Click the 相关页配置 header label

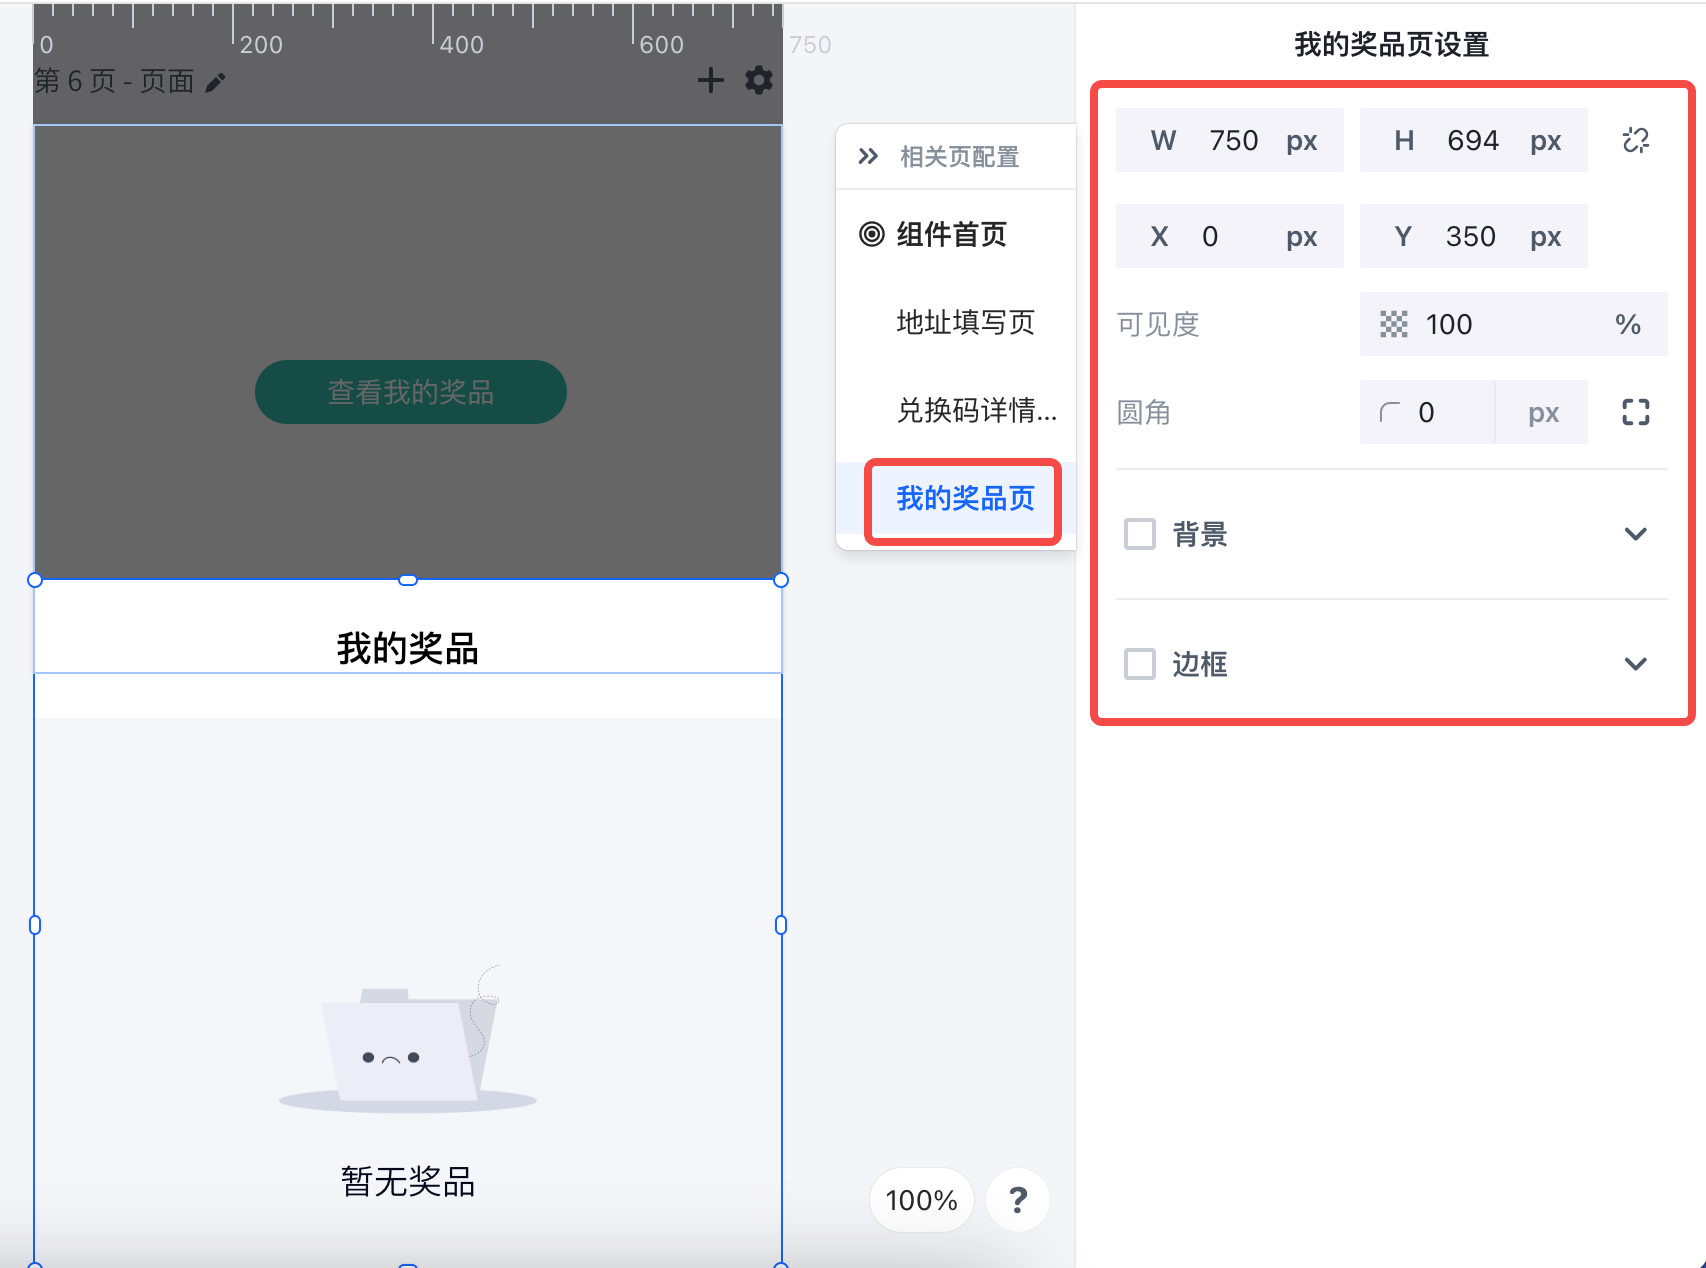[x=959, y=156]
